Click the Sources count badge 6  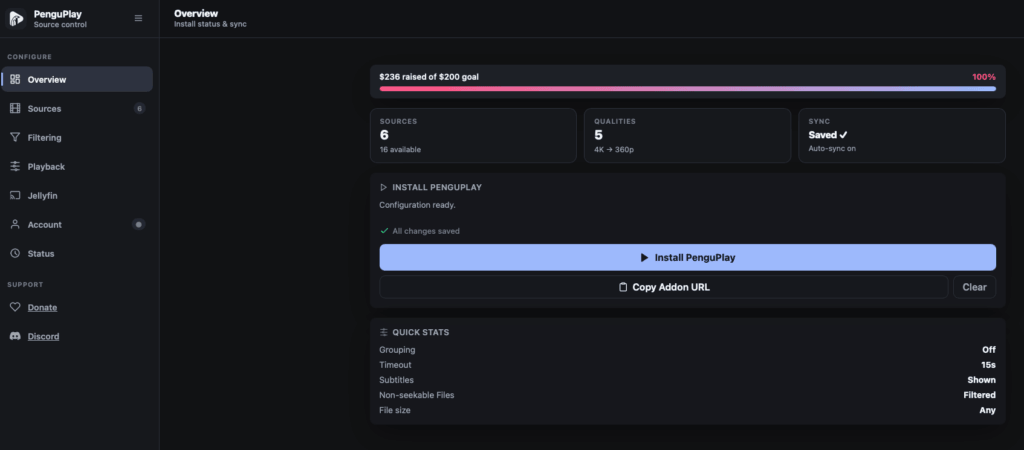(139, 108)
